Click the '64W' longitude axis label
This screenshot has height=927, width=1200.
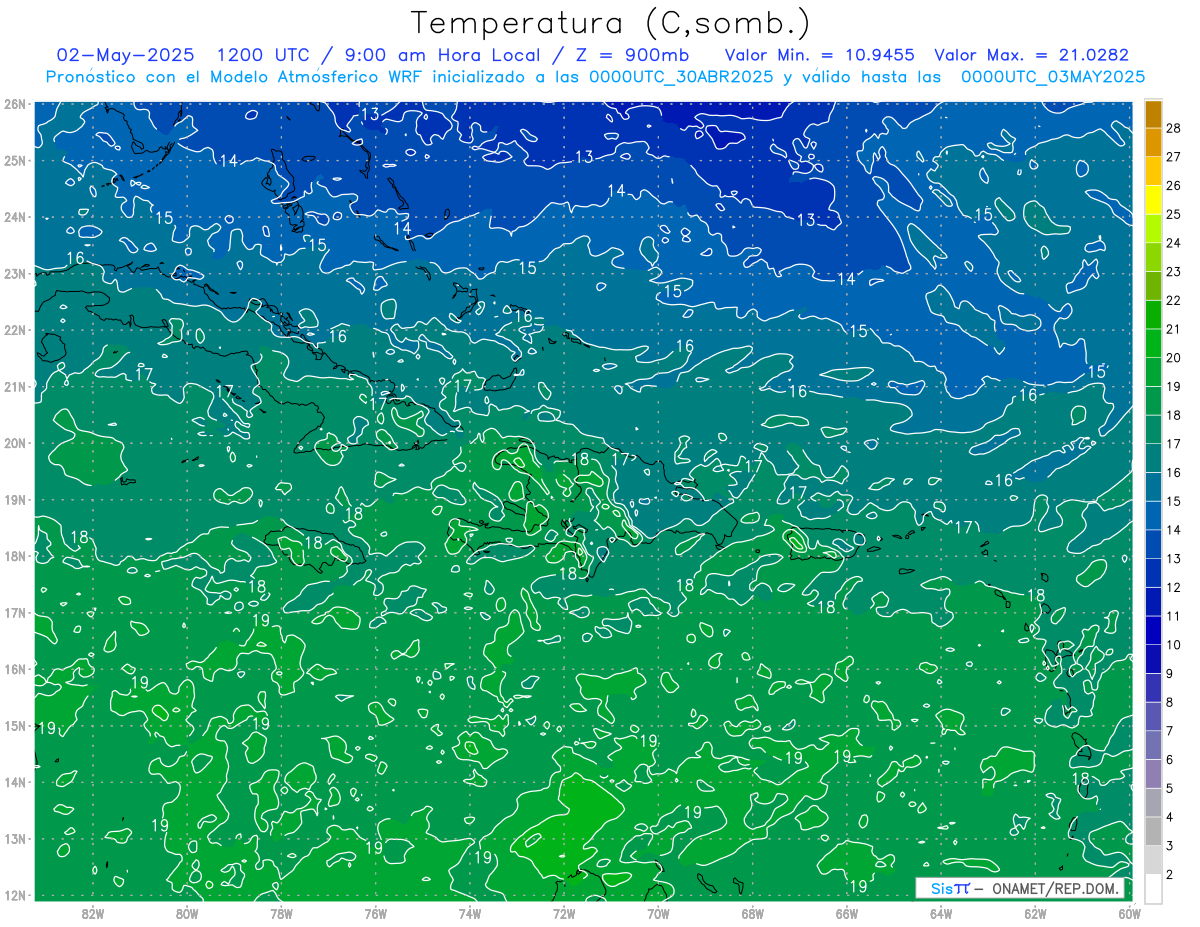tap(941, 912)
